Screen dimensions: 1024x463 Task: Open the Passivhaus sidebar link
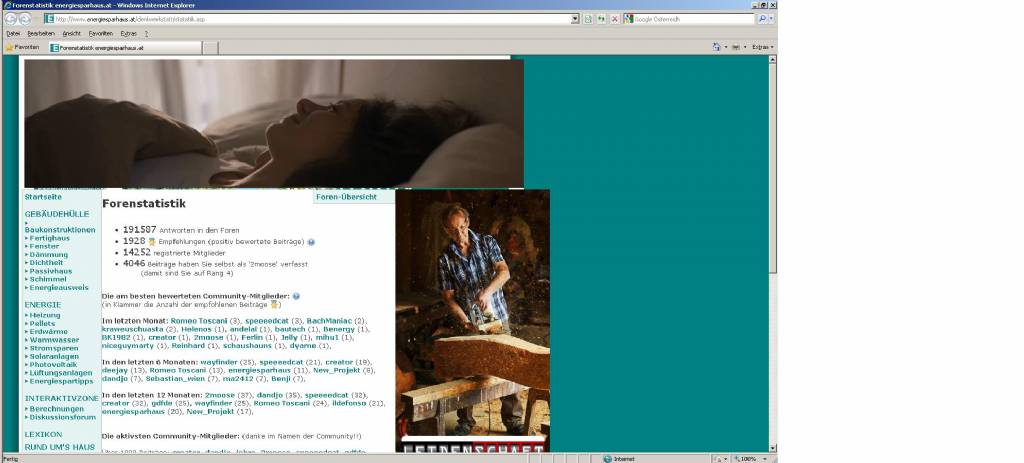tap(51, 271)
